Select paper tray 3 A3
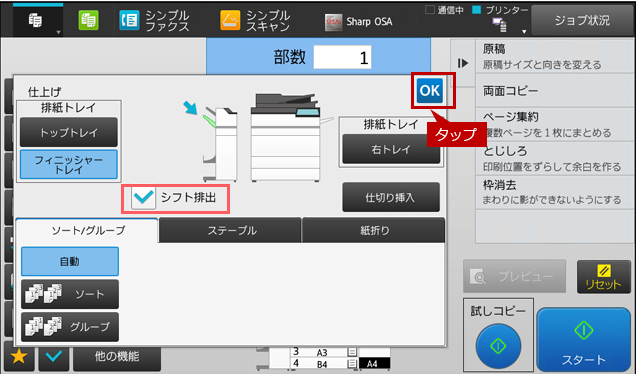 pos(324,352)
